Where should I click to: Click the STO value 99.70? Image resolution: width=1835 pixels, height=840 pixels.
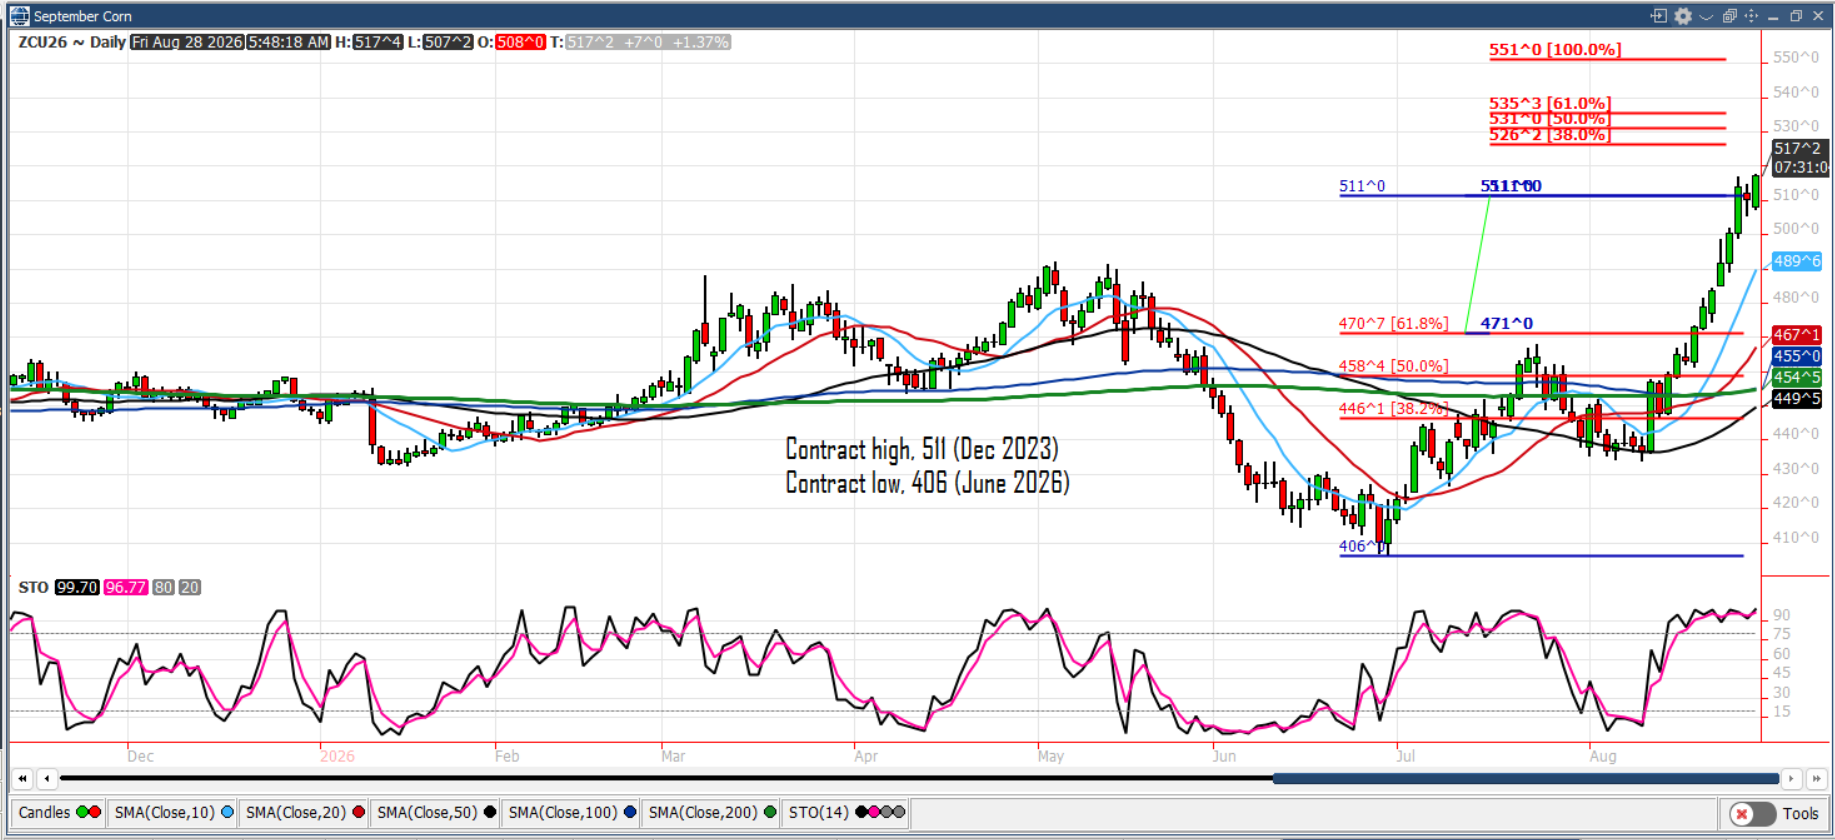[76, 587]
